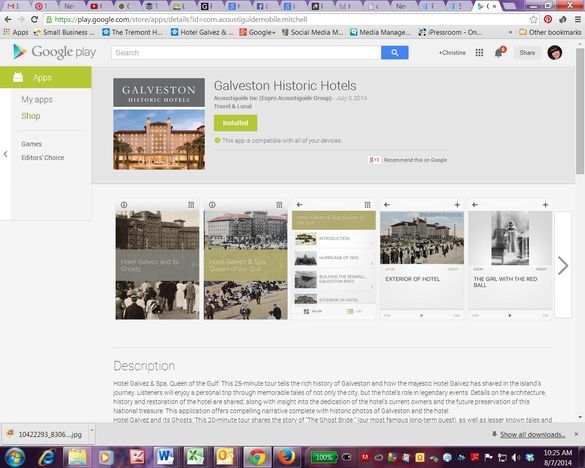
Task: Switch to the Gmail tab
Action: point(13,6)
